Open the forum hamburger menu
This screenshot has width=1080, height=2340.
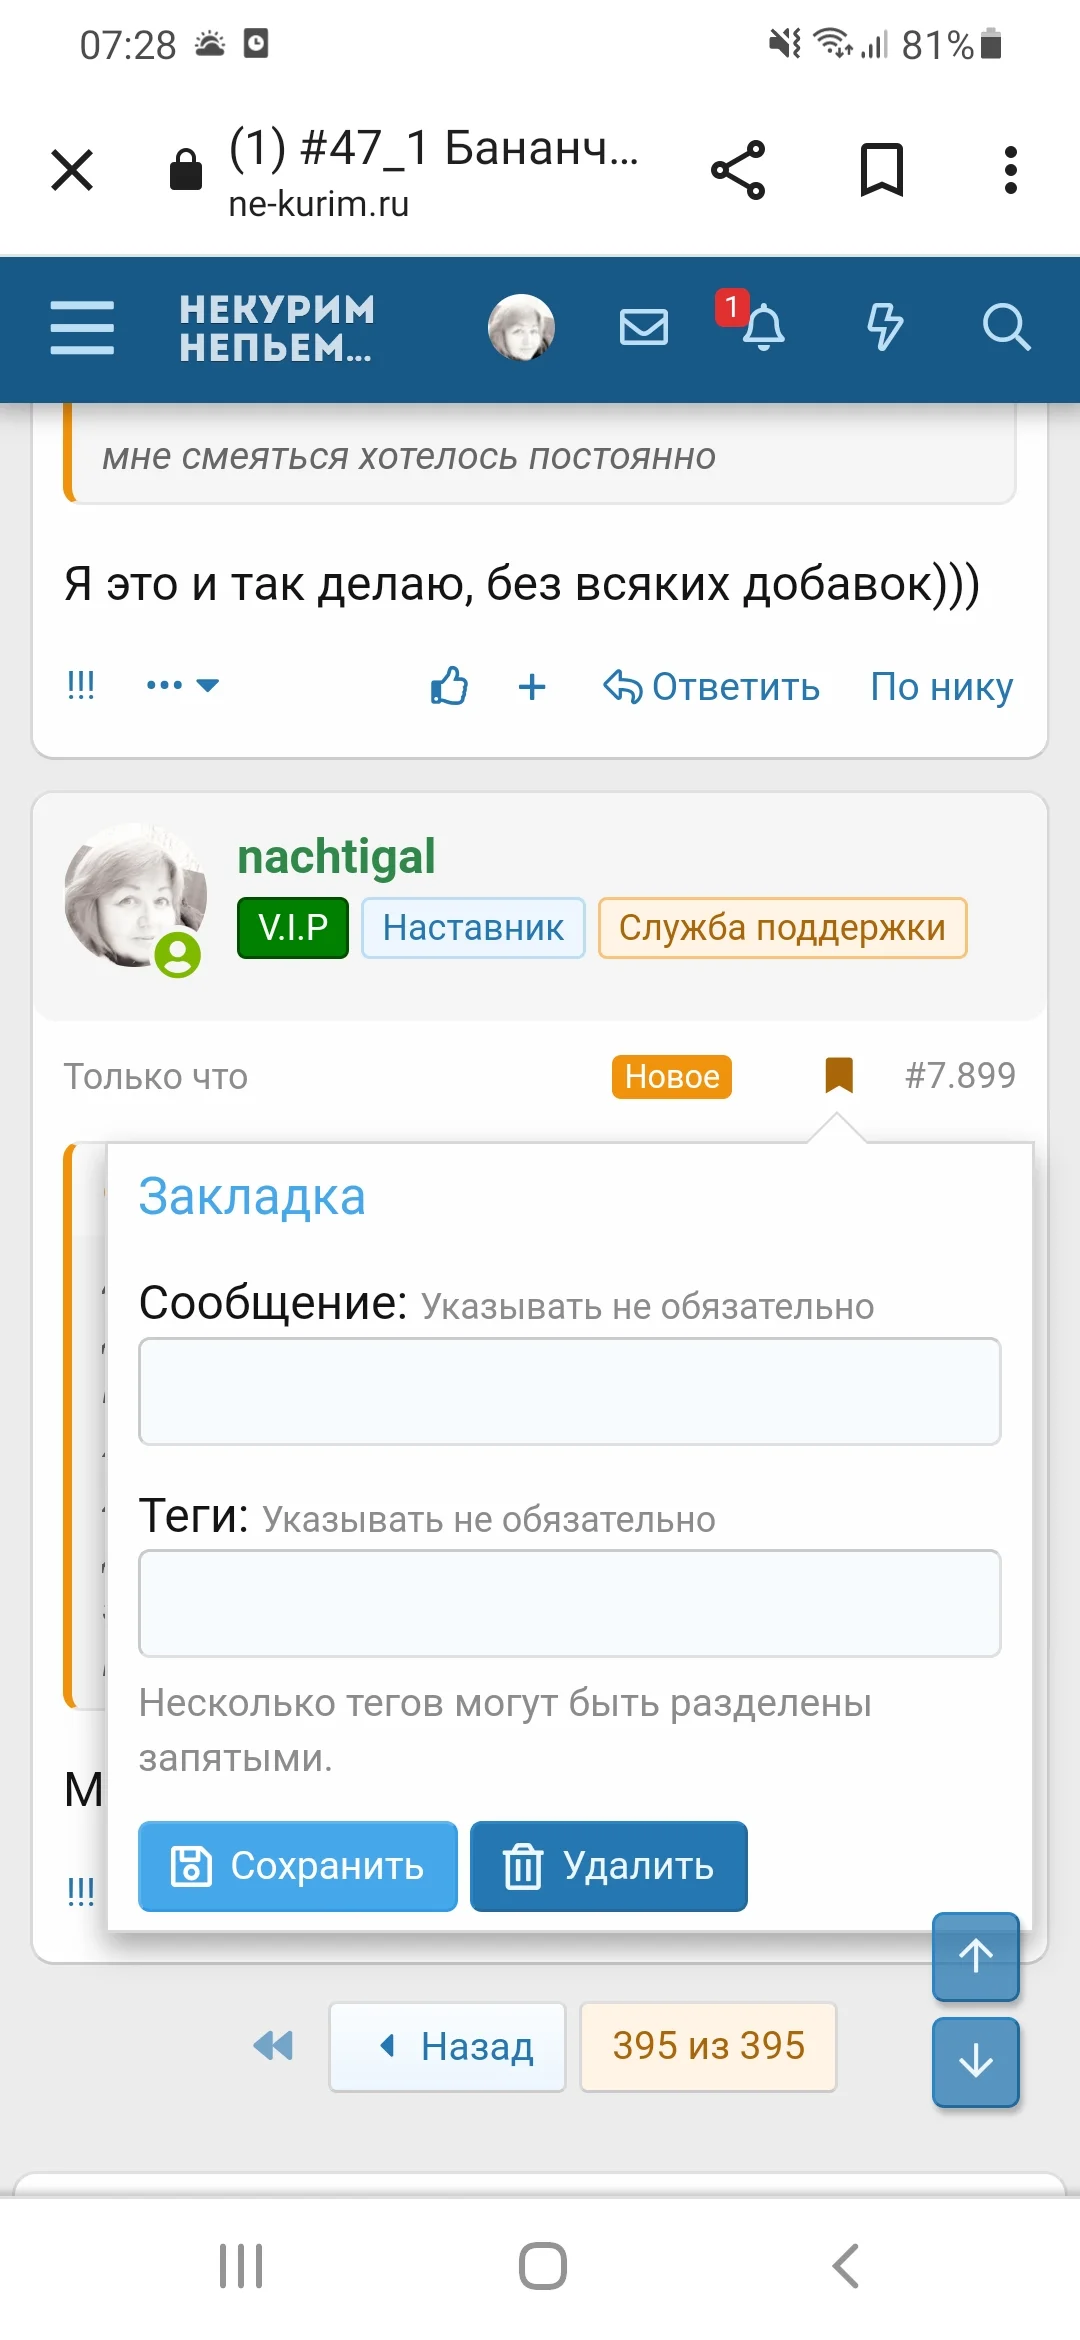[82, 327]
